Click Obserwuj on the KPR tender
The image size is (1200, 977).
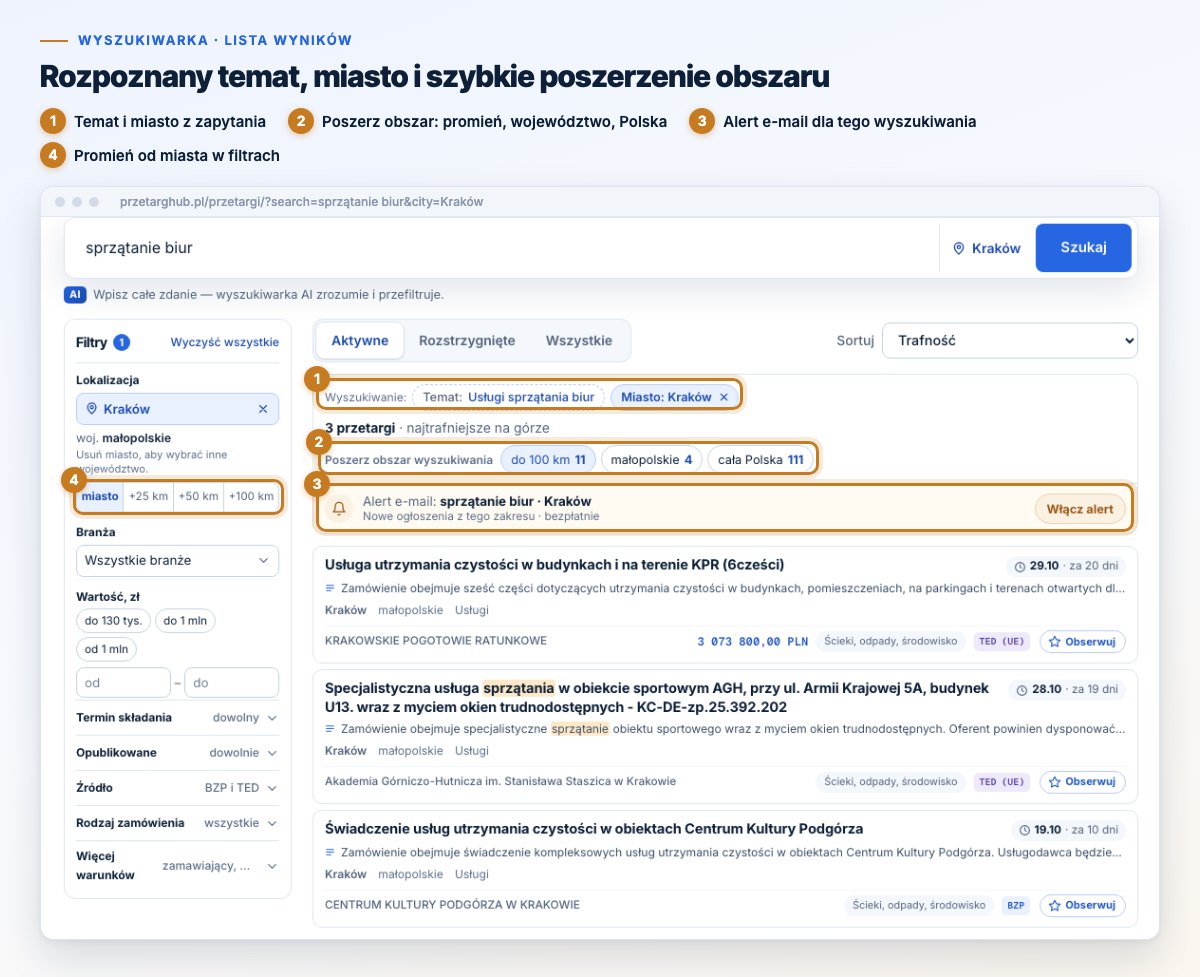click(x=1083, y=641)
